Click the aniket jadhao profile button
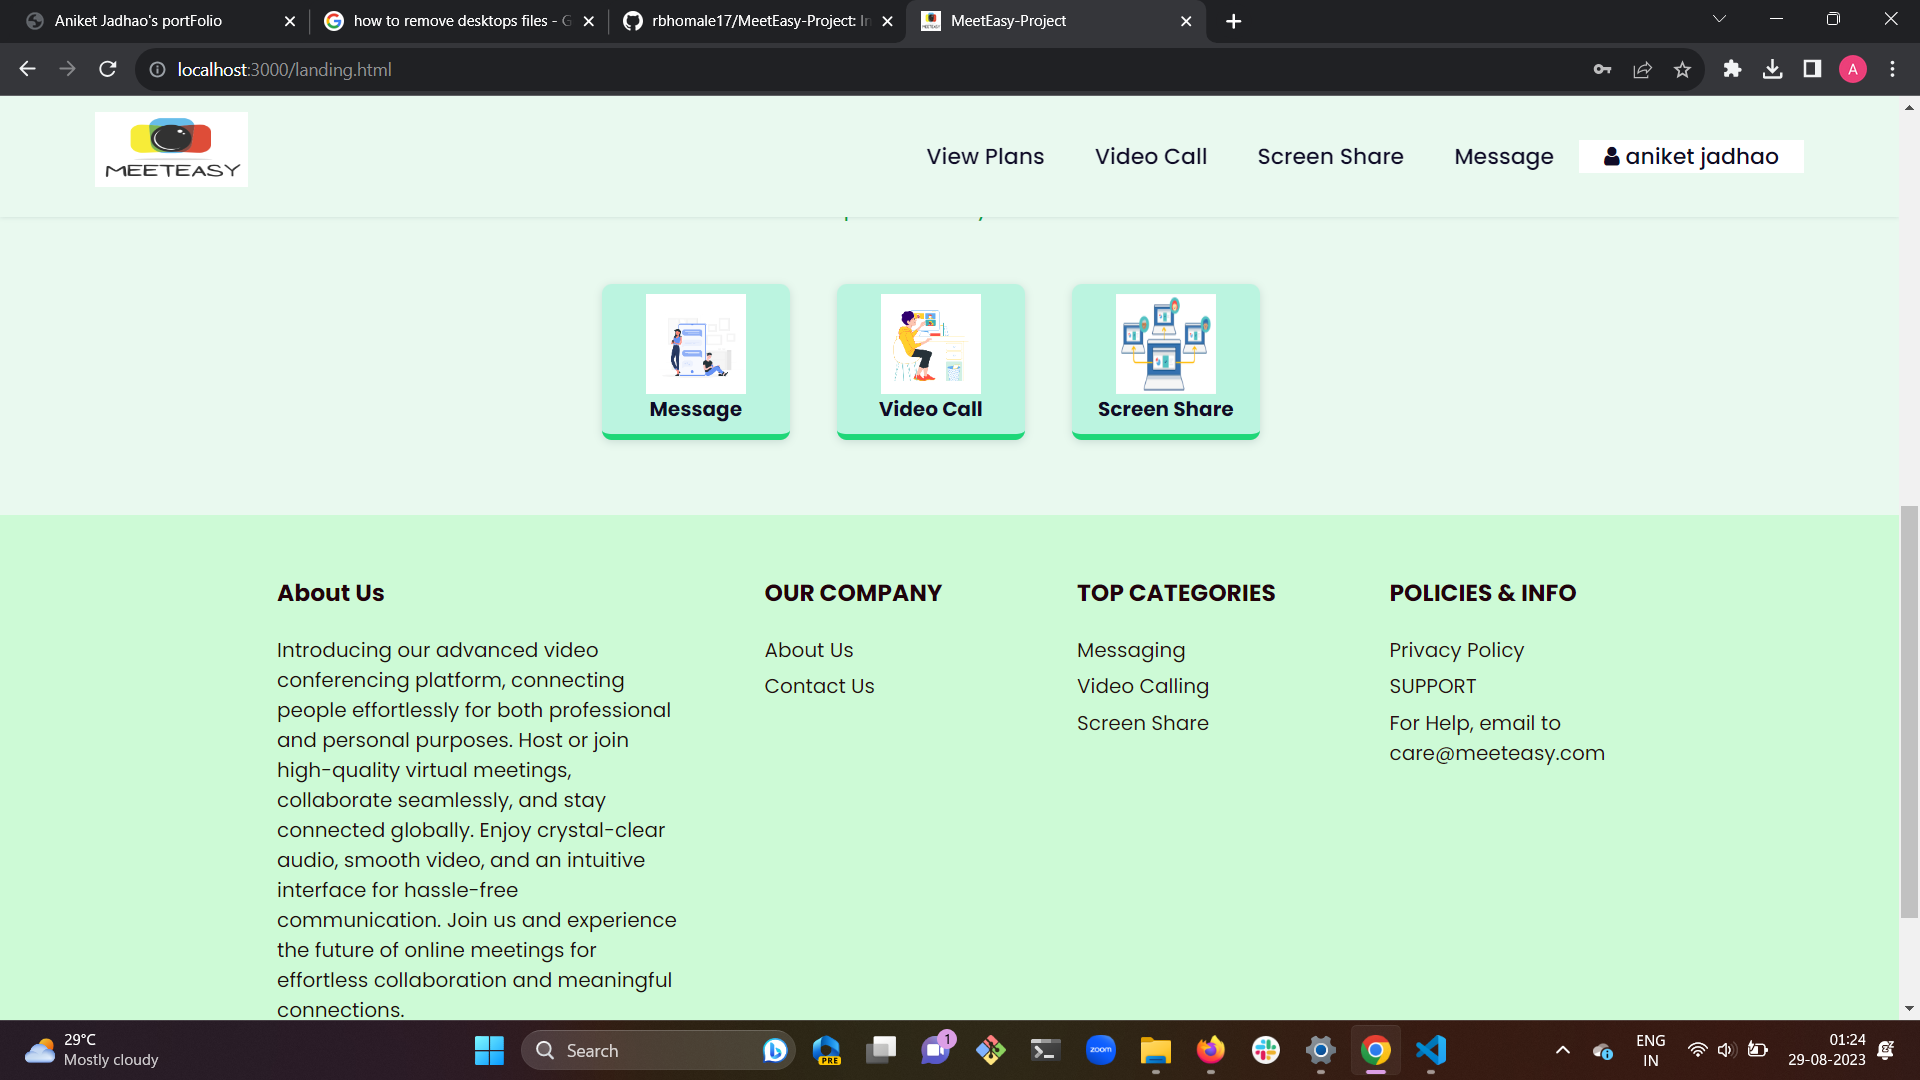Image resolution: width=1920 pixels, height=1080 pixels. pyautogui.click(x=1690, y=157)
